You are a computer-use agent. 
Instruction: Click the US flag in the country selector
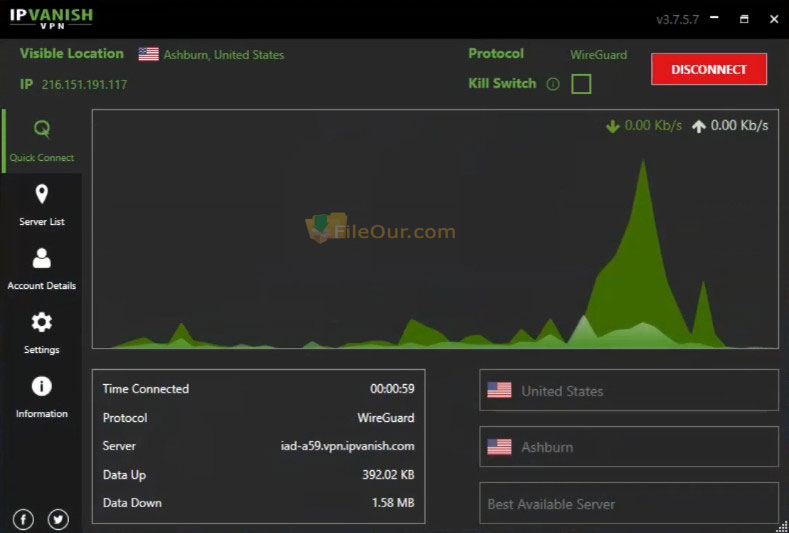(500, 390)
